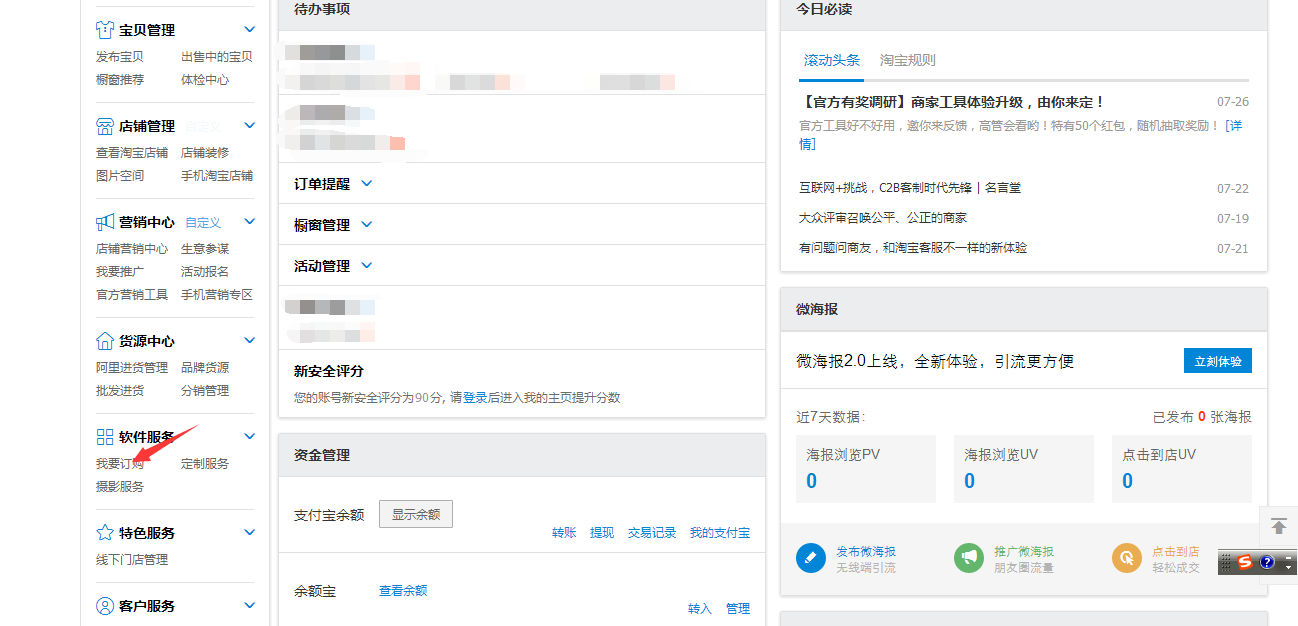Click the 软件服务 grid icon
Image resolution: width=1298 pixels, height=626 pixels.
point(104,437)
